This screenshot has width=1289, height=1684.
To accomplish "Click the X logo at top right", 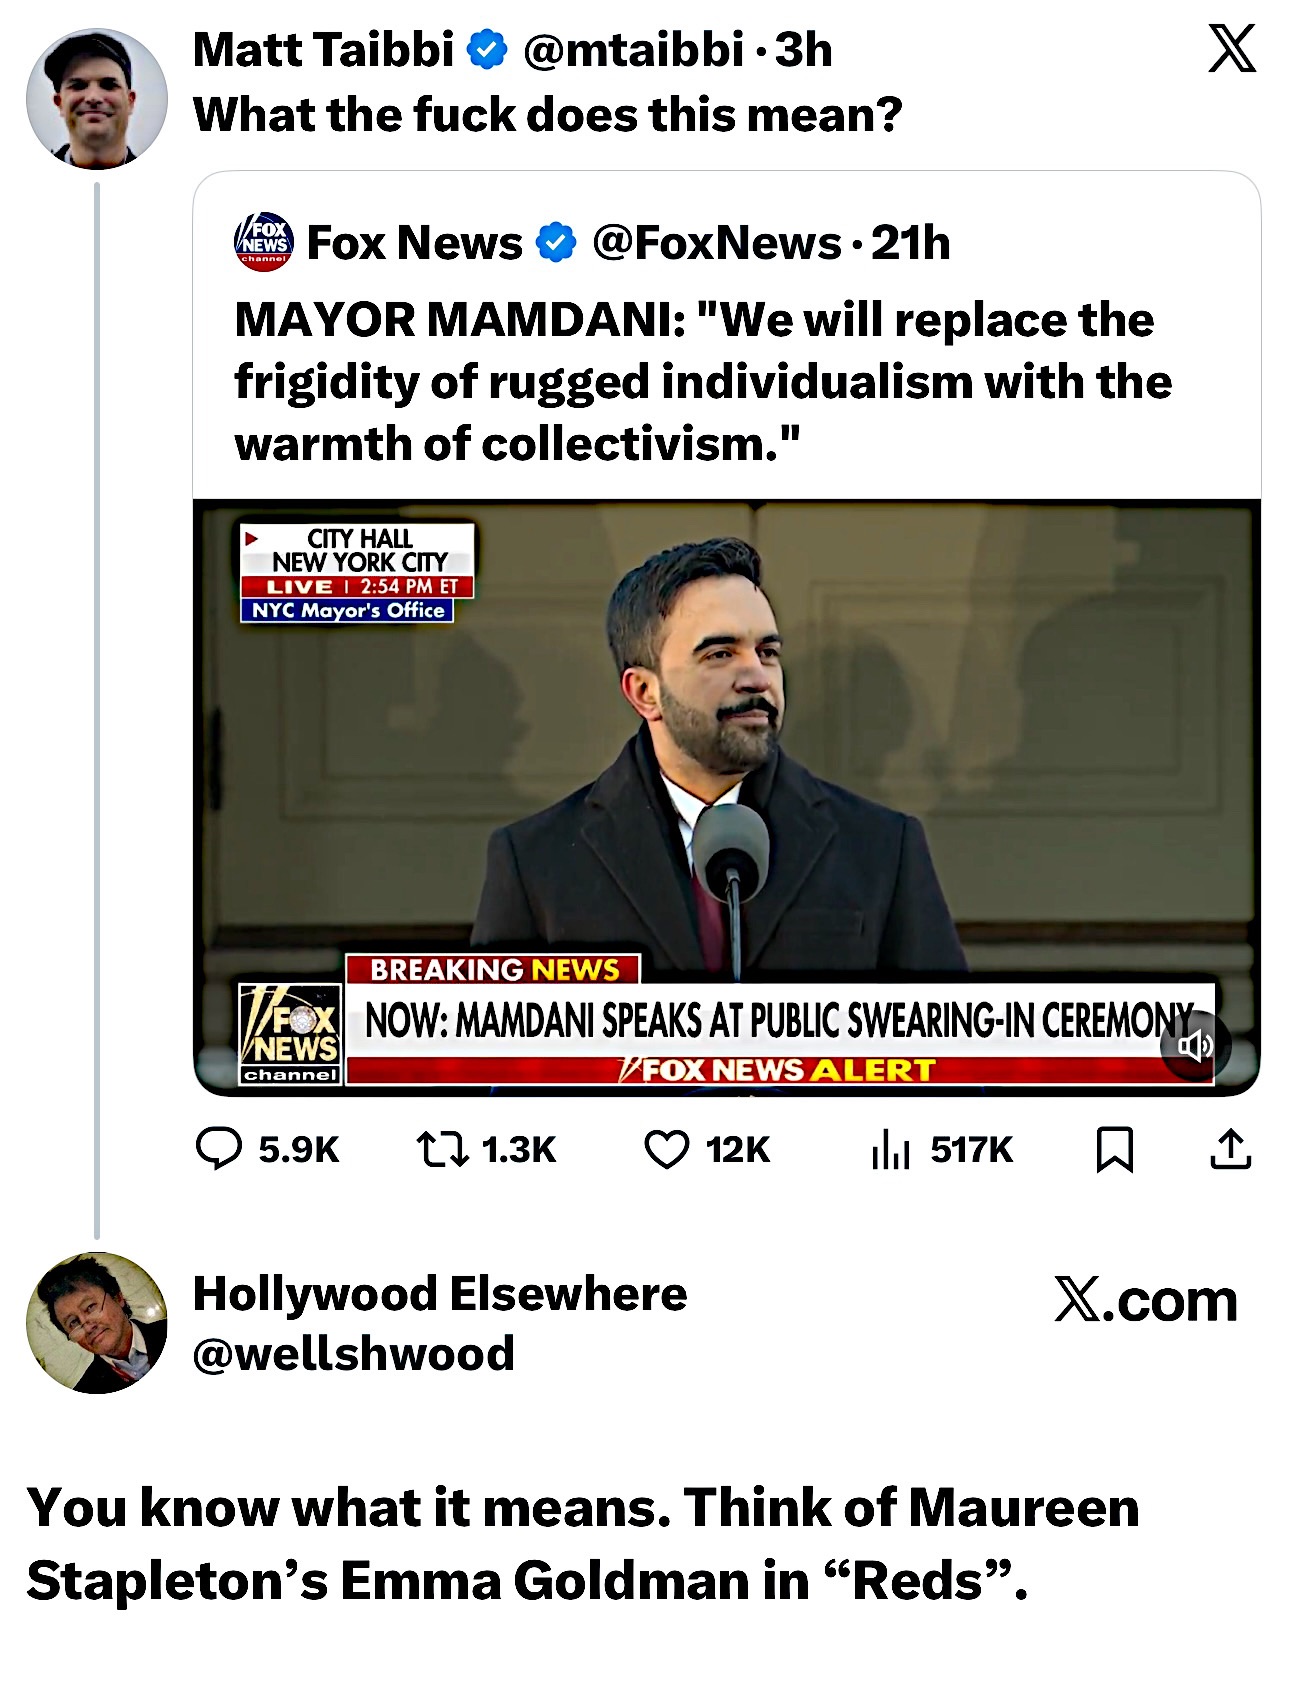I will (x=1232, y=48).
